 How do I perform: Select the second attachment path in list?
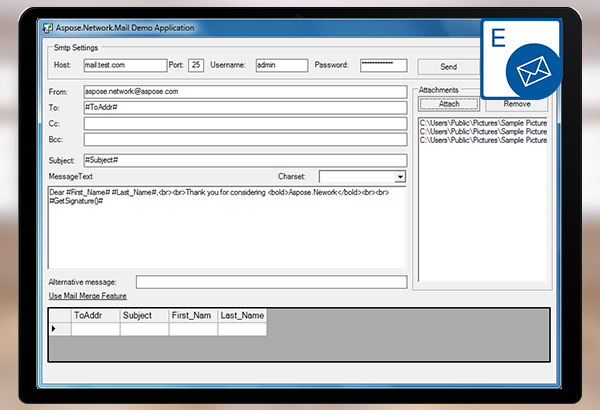483,132
